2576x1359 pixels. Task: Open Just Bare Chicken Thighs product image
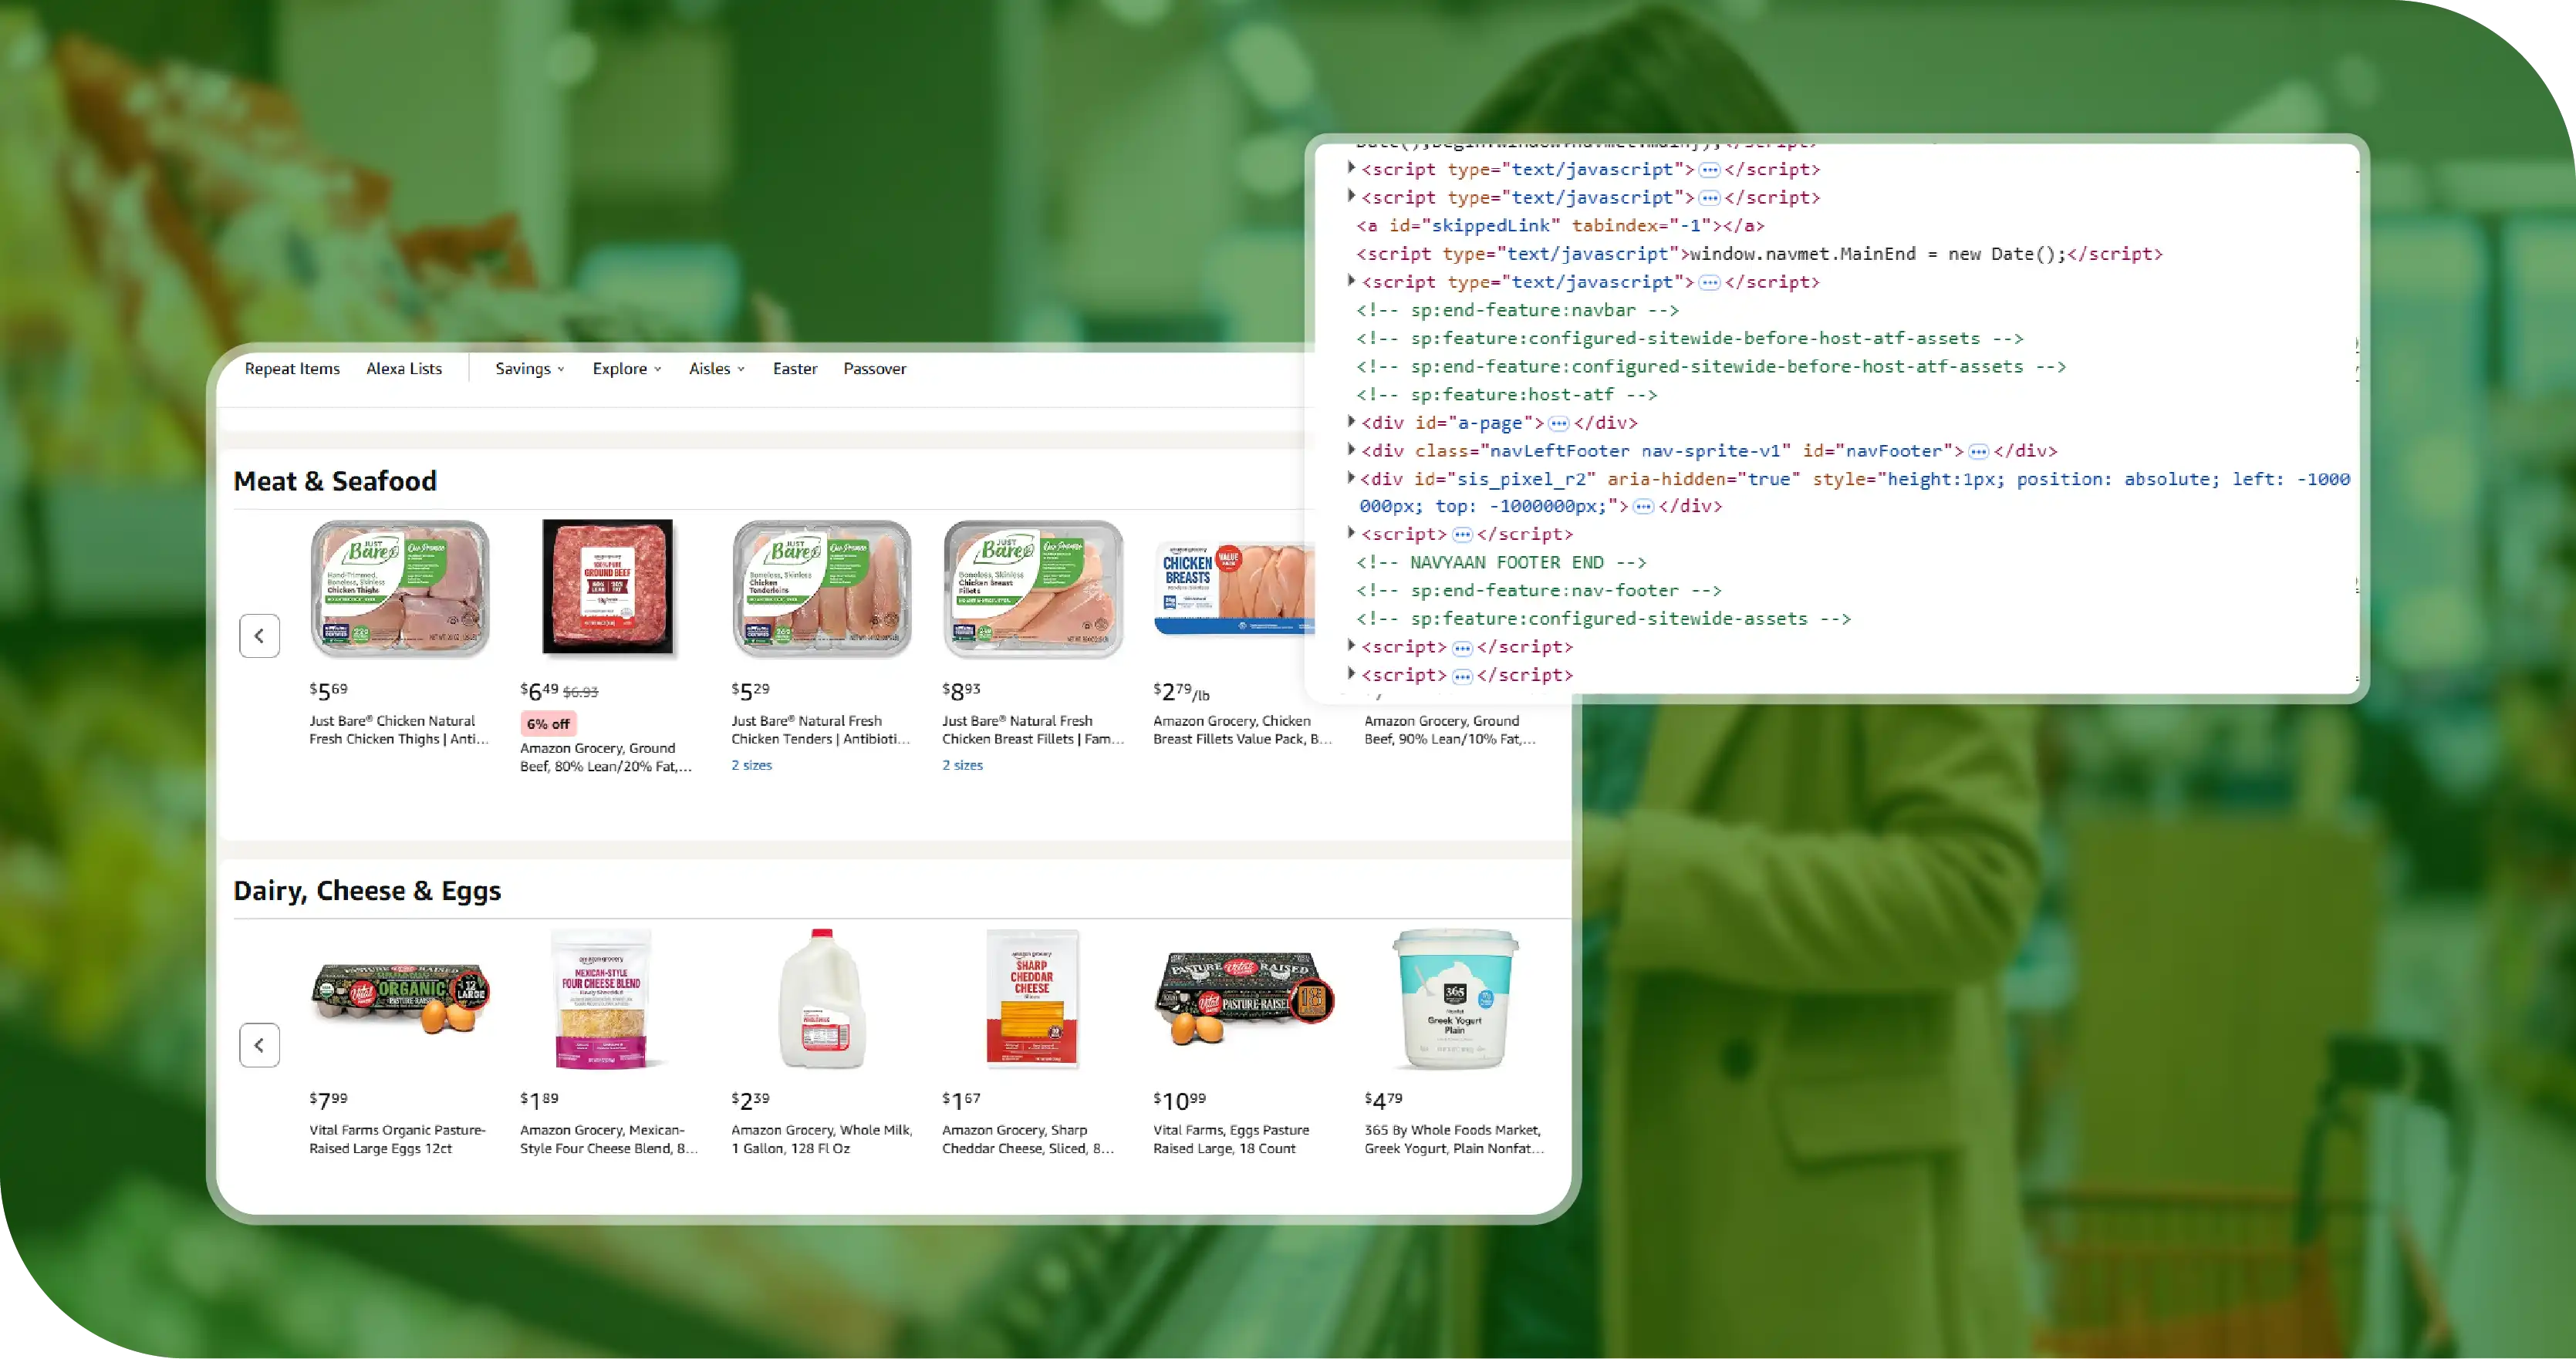click(400, 588)
